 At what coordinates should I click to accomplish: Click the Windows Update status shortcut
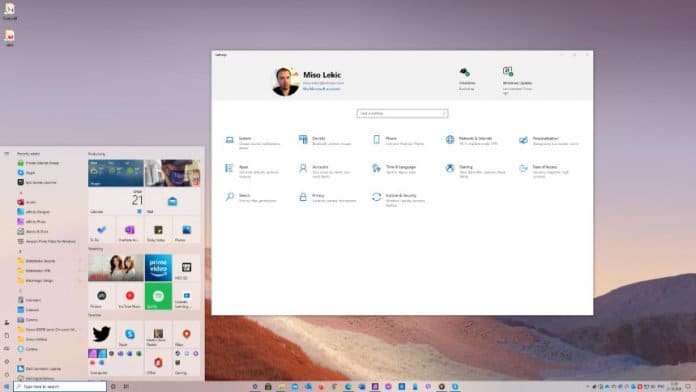point(517,80)
